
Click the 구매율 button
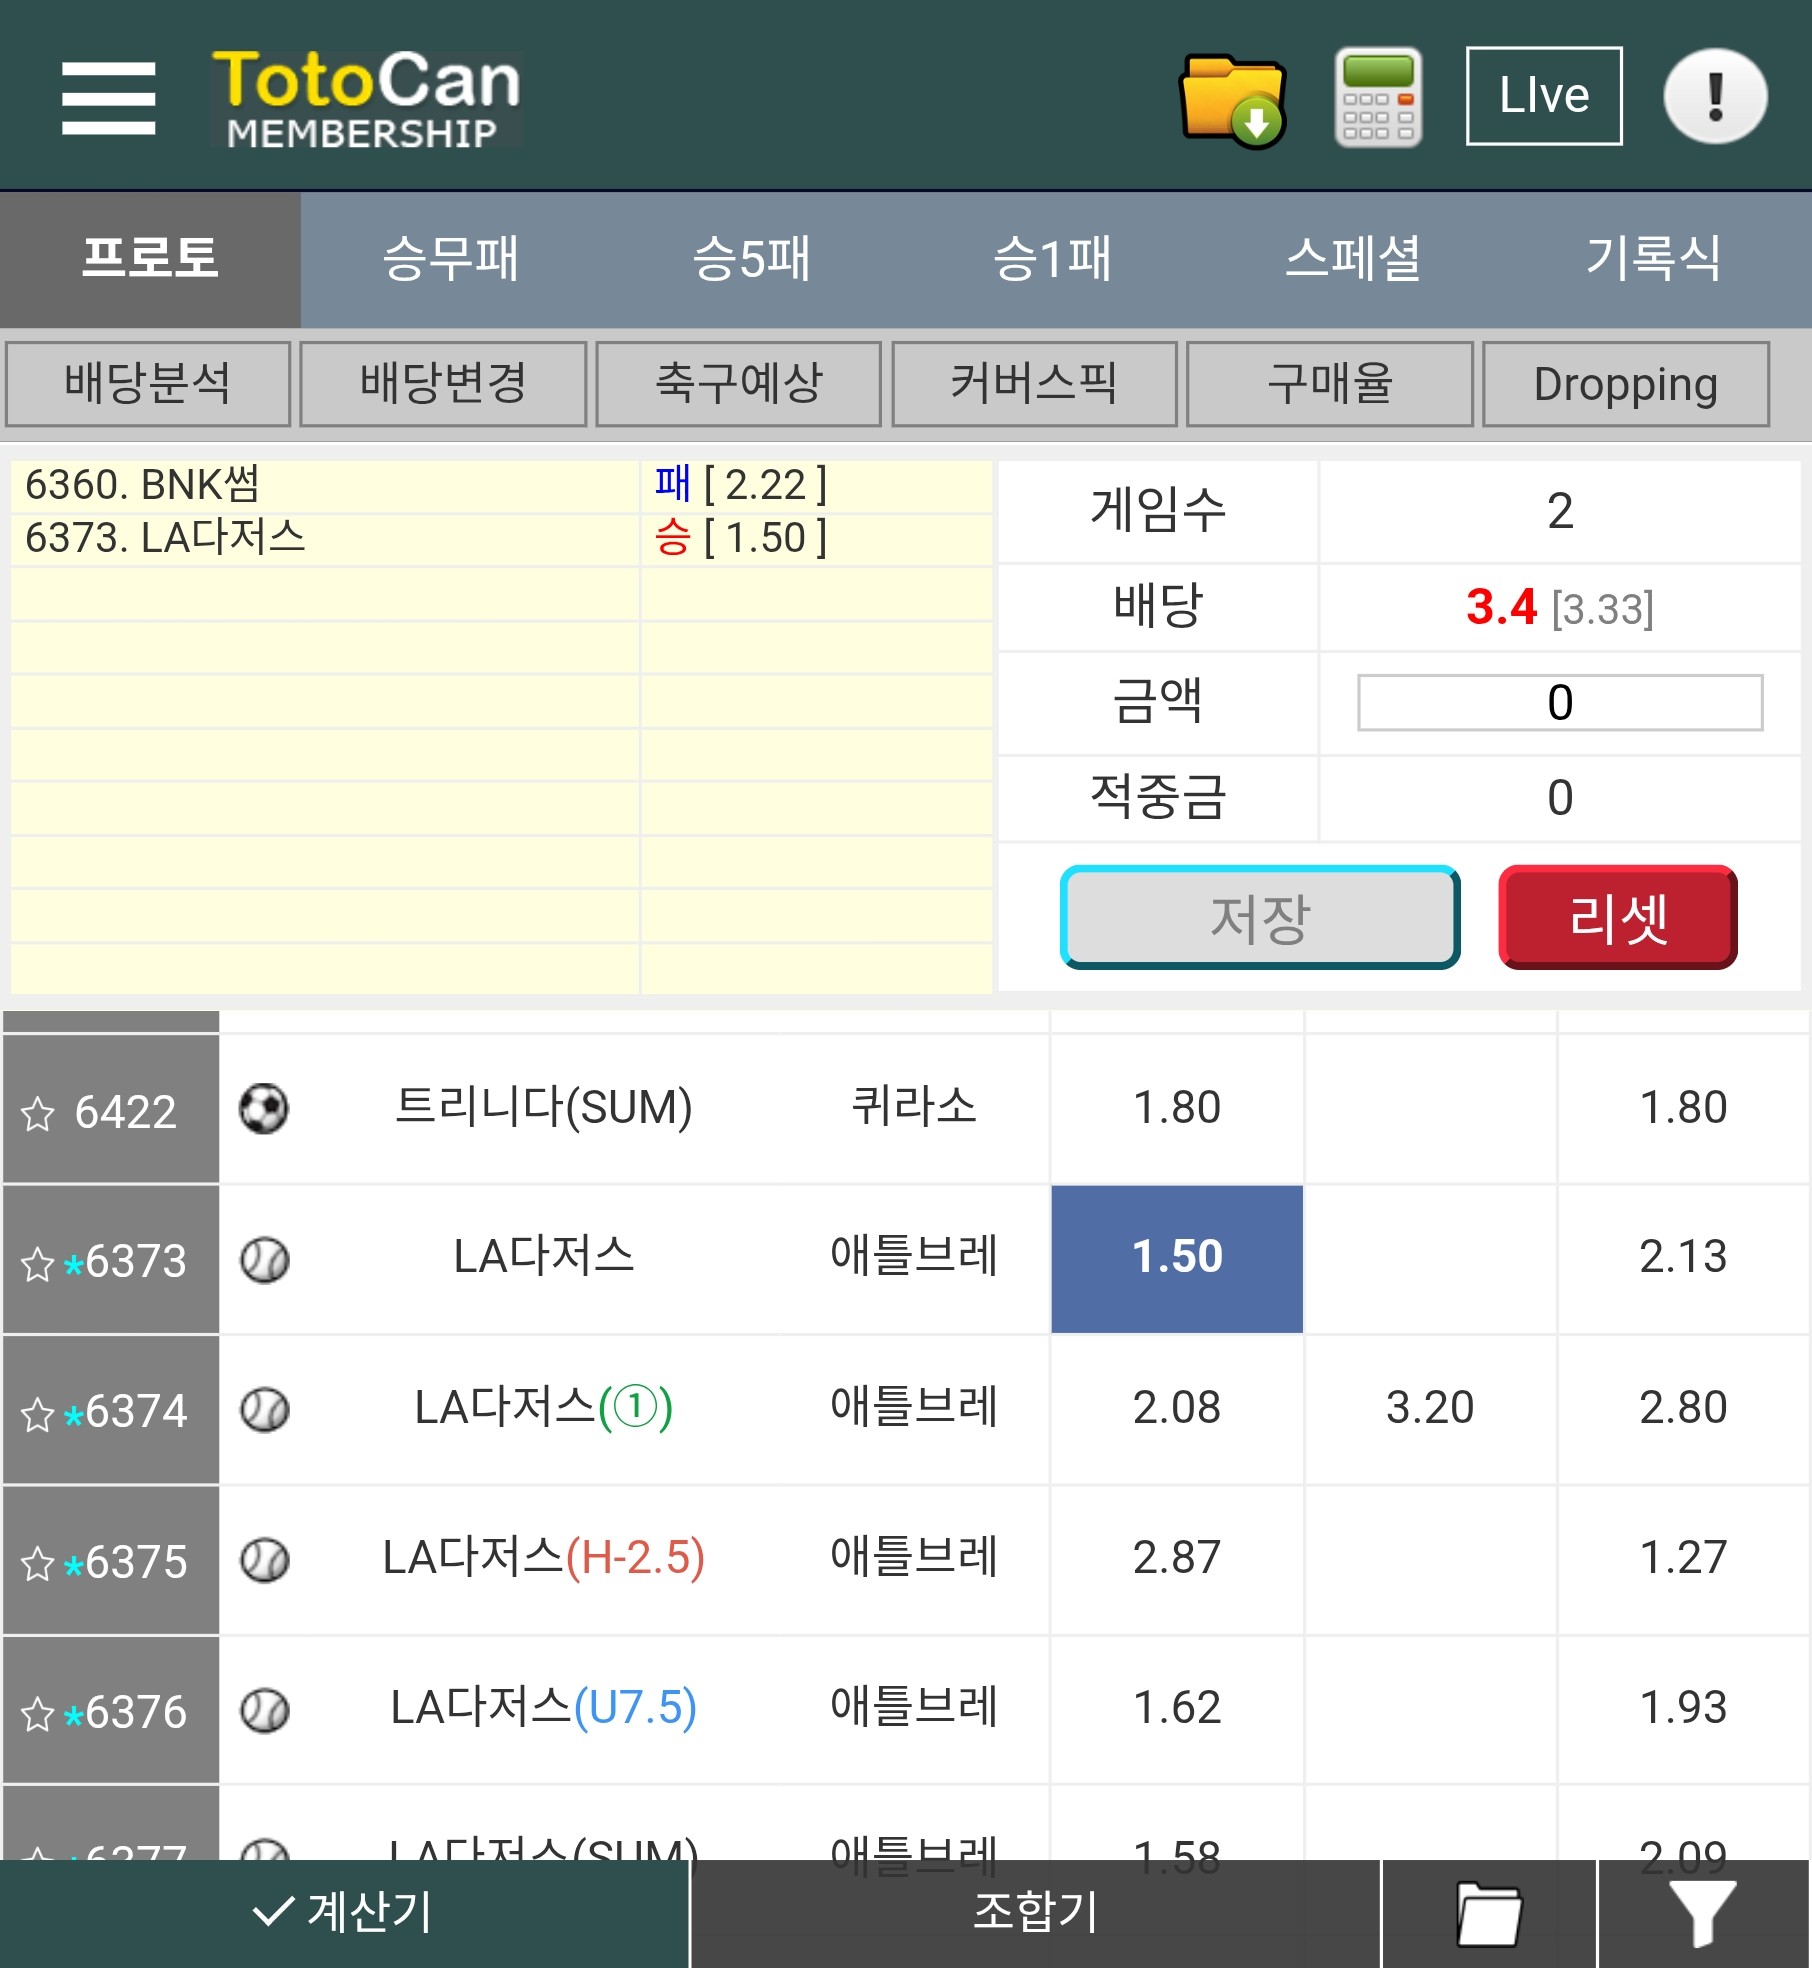click(x=1330, y=384)
